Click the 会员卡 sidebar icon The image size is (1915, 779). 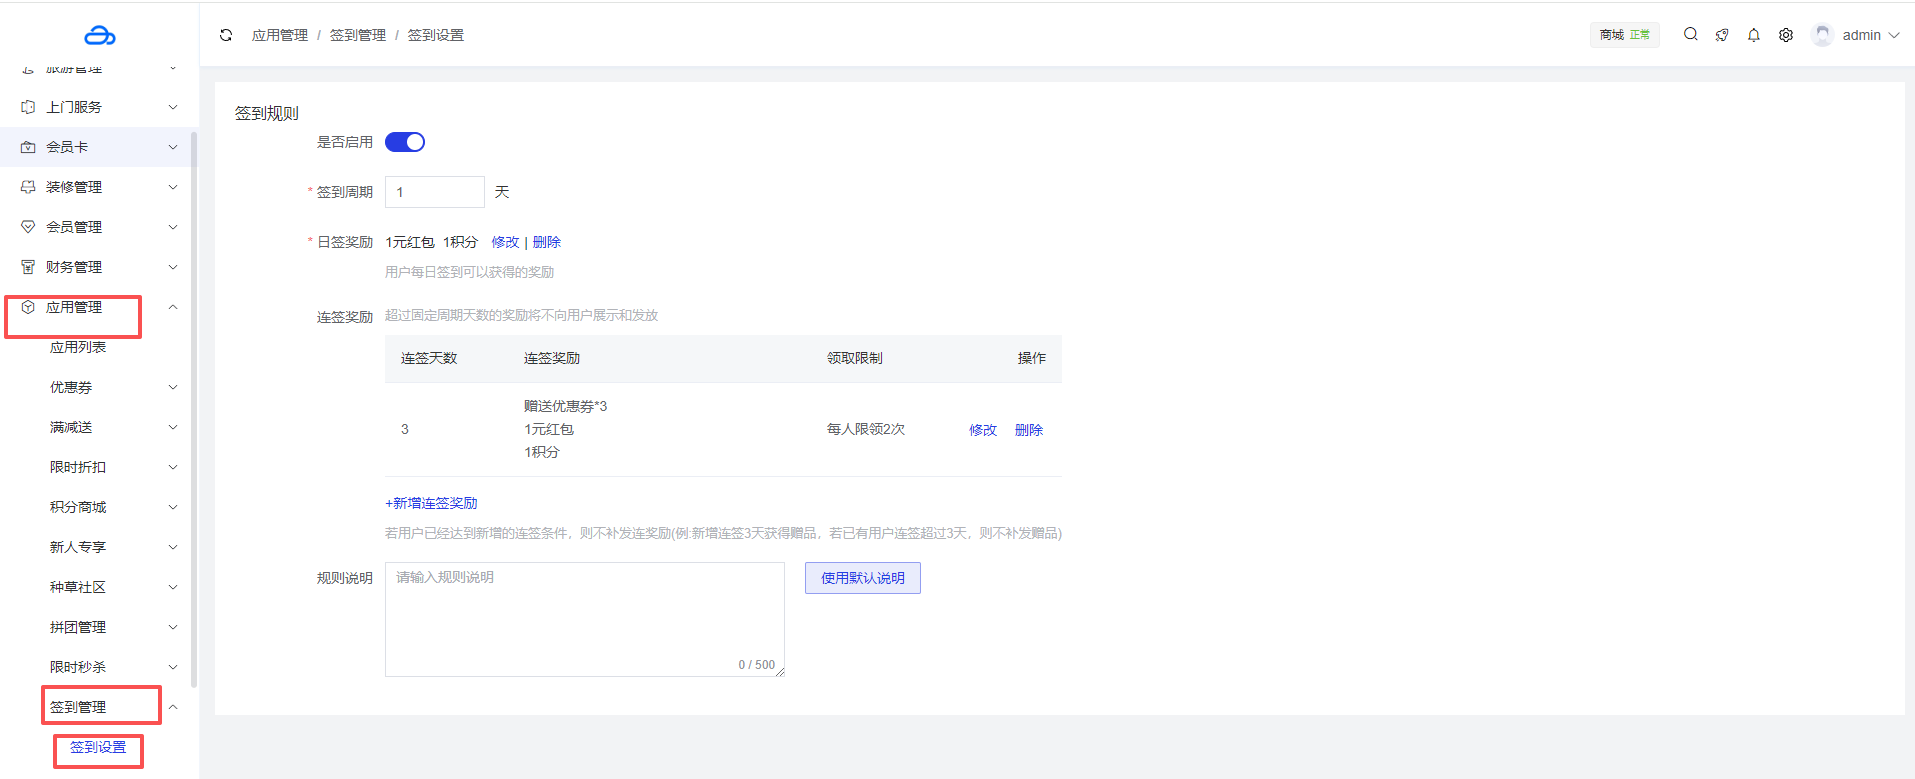(x=28, y=147)
